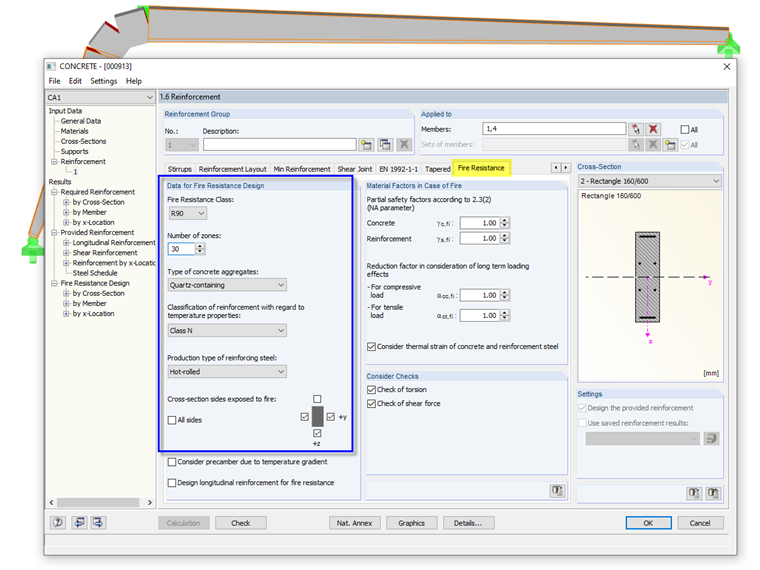Saved reinforcement results browse icon
Viewport: 760px width, 570px height.
point(711,439)
